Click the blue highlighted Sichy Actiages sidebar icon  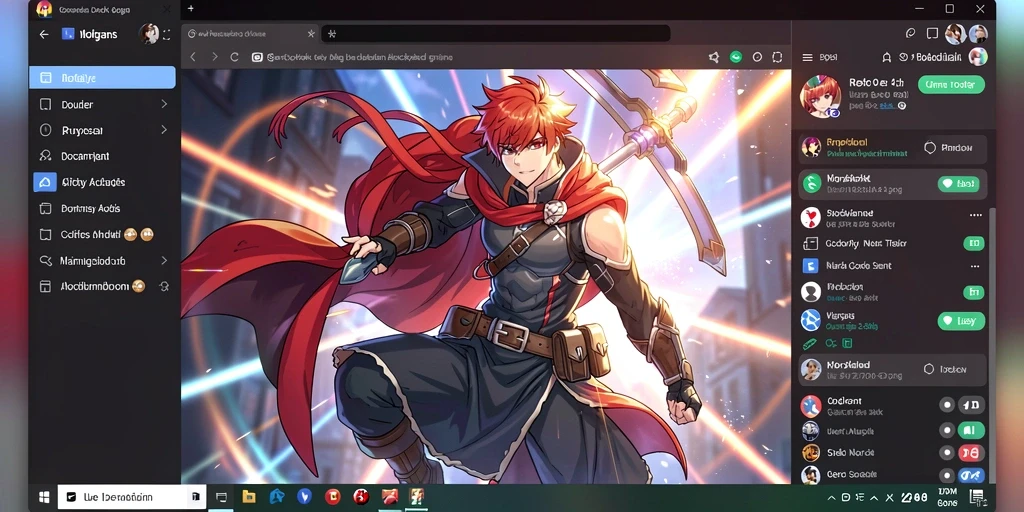(x=44, y=182)
